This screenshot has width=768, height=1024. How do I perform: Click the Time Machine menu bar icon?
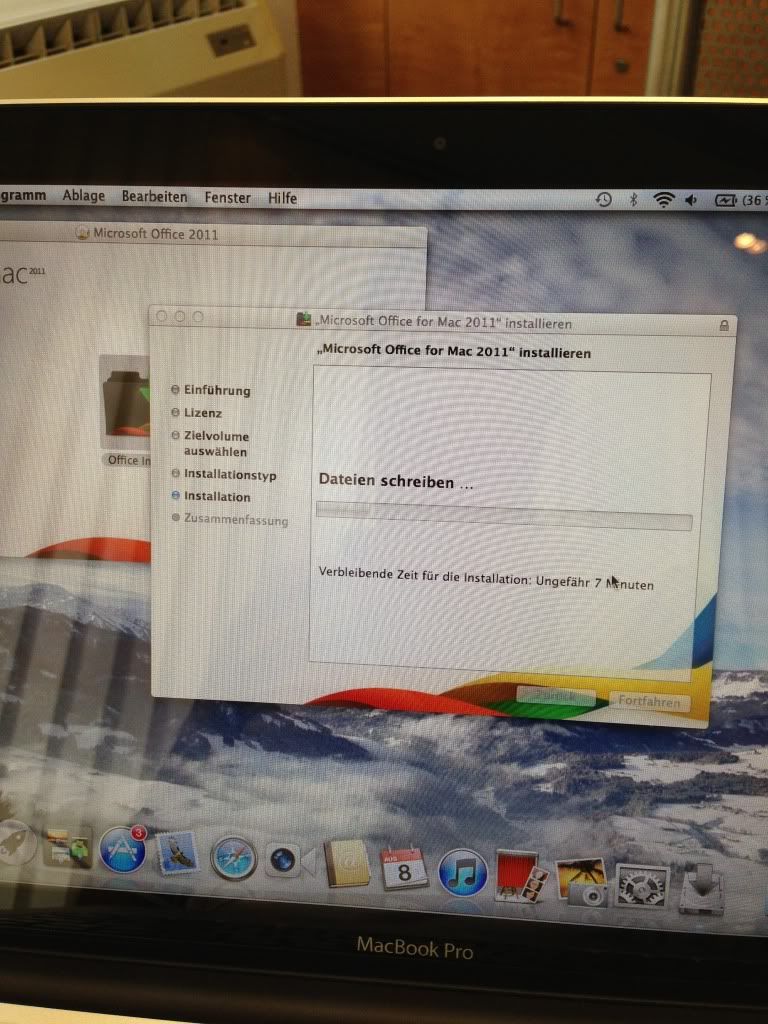[603, 199]
